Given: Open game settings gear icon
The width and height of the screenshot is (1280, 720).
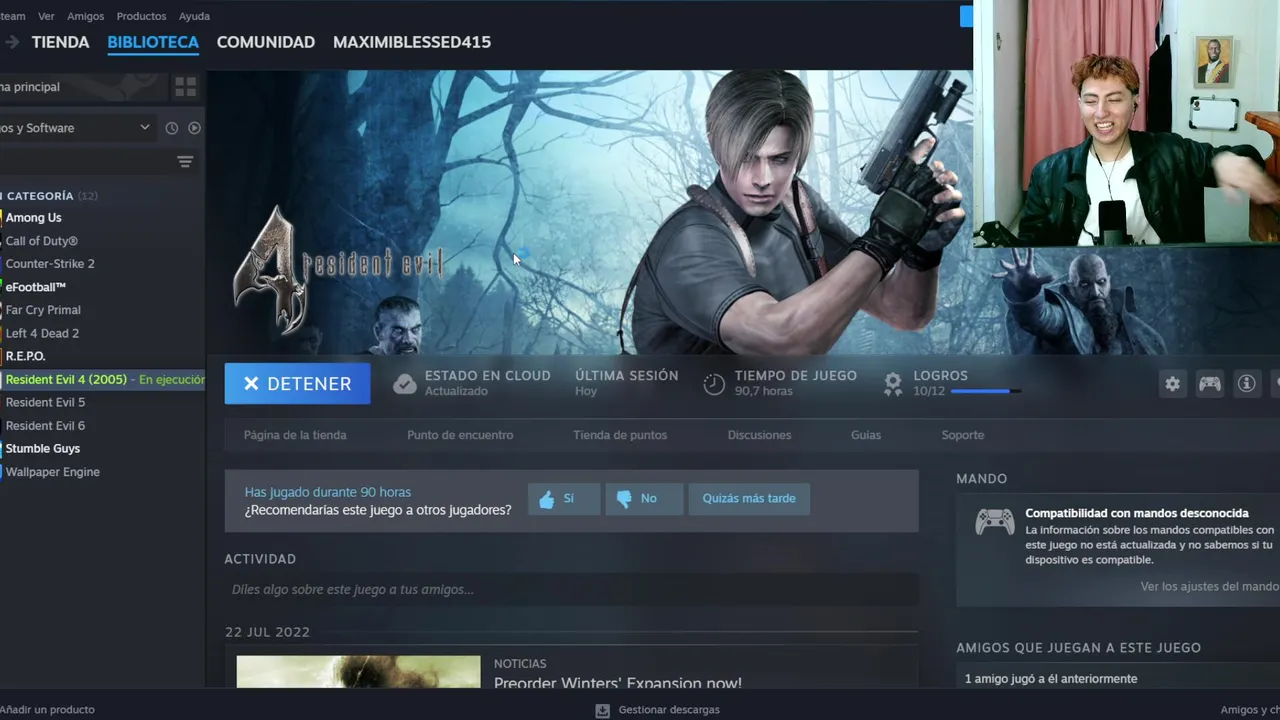Looking at the screenshot, I should [x=1172, y=384].
